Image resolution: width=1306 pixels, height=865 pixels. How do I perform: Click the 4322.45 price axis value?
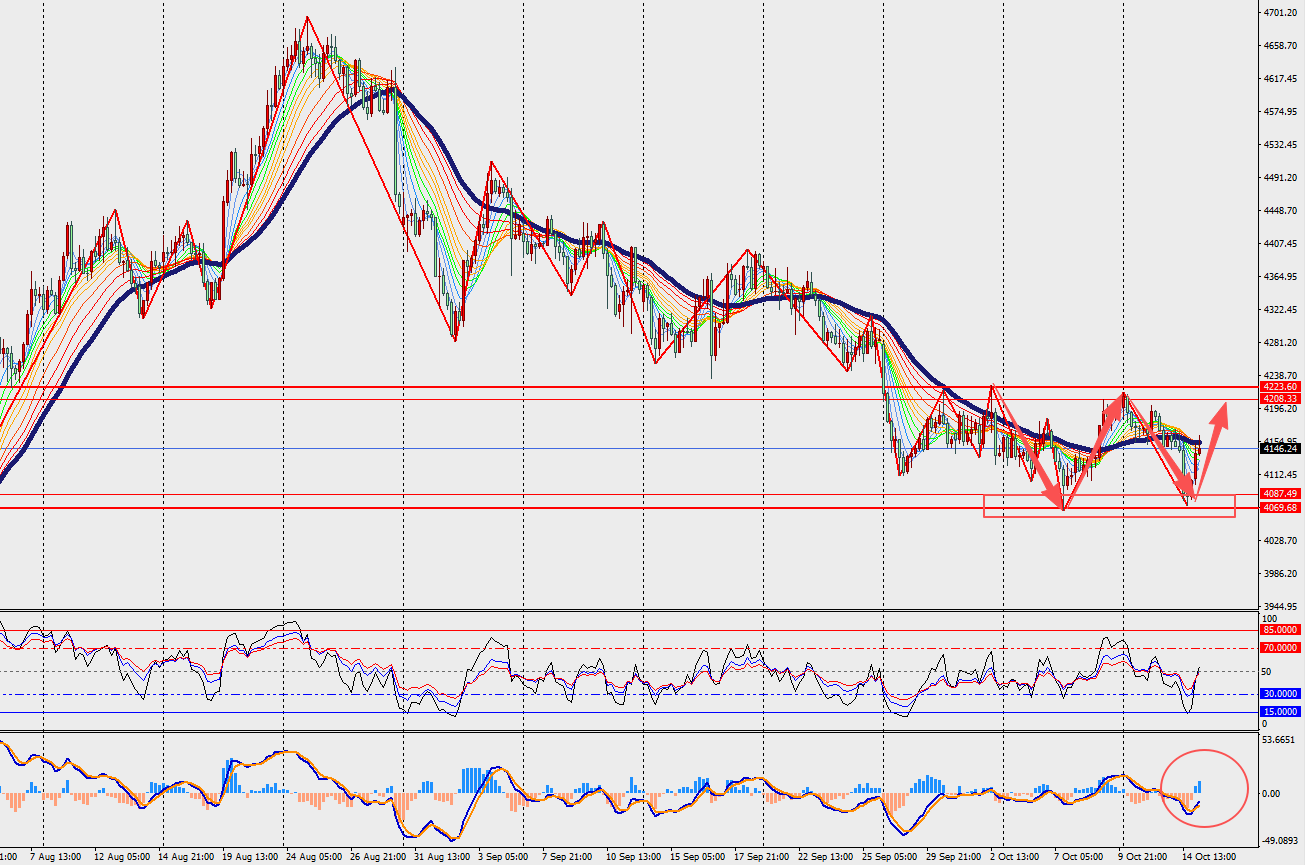[1281, 310]
